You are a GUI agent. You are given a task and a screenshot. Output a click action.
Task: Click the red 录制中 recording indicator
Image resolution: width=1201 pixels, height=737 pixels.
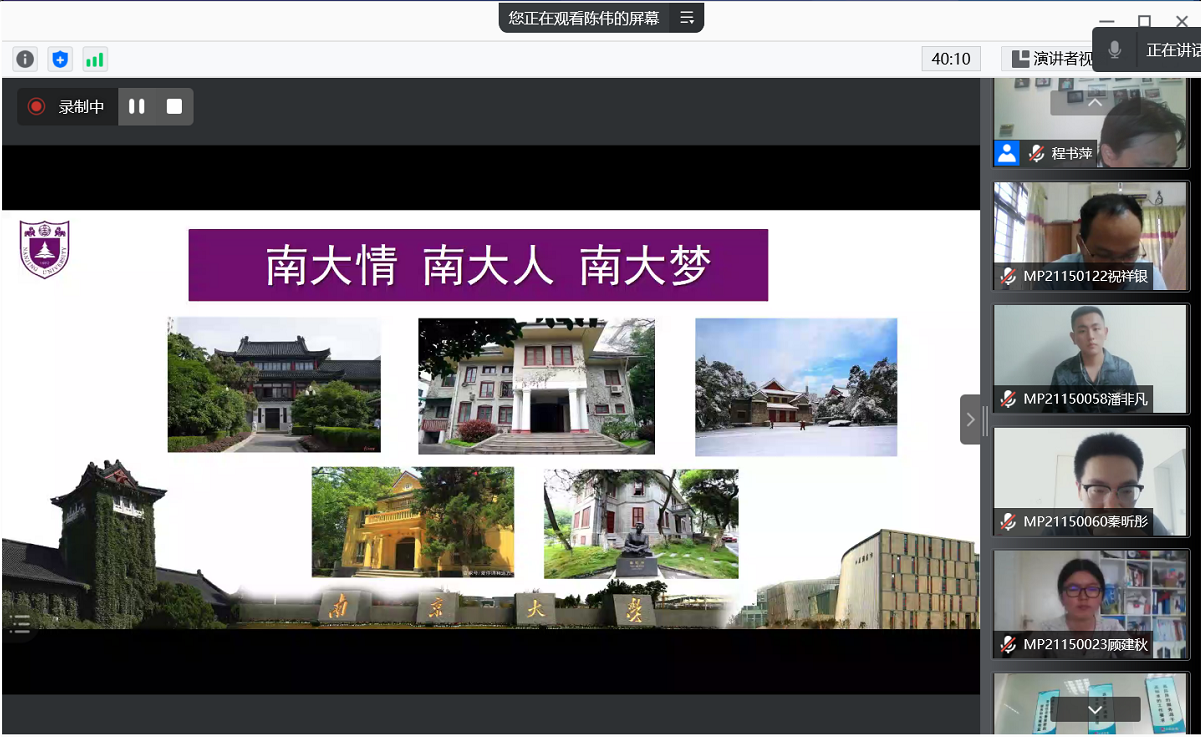37,107
